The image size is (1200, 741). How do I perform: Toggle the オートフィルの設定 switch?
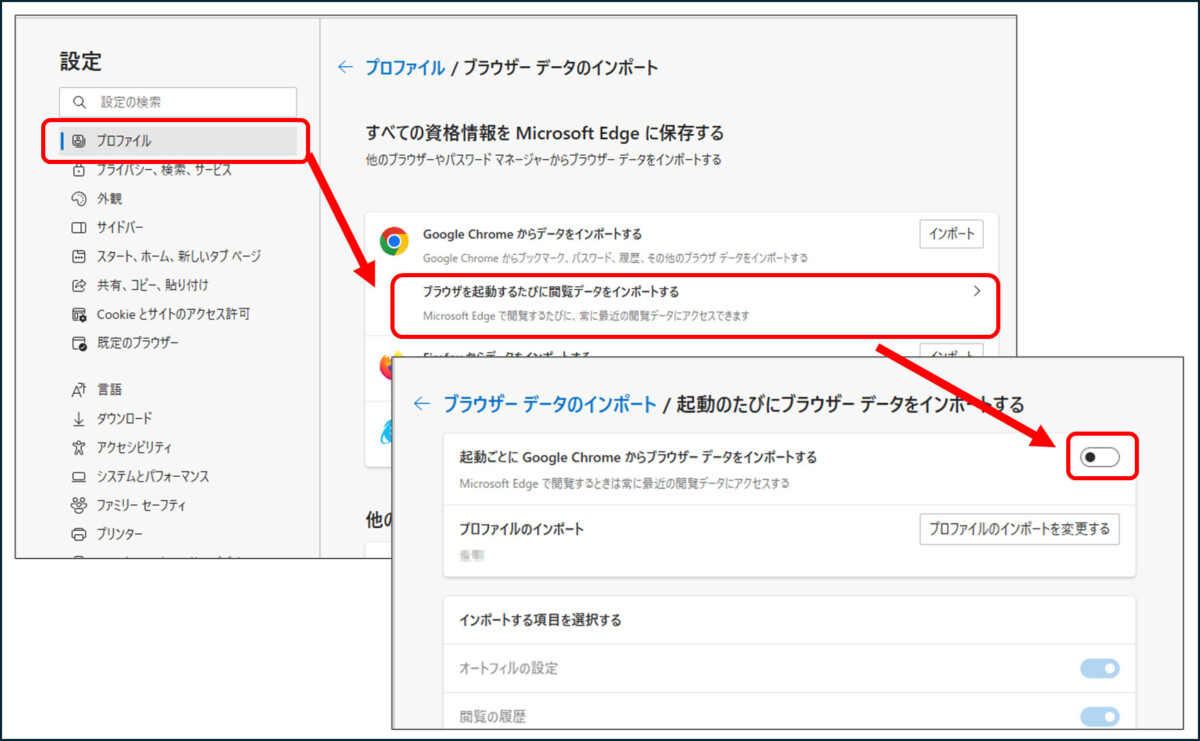click(1100, 668)
